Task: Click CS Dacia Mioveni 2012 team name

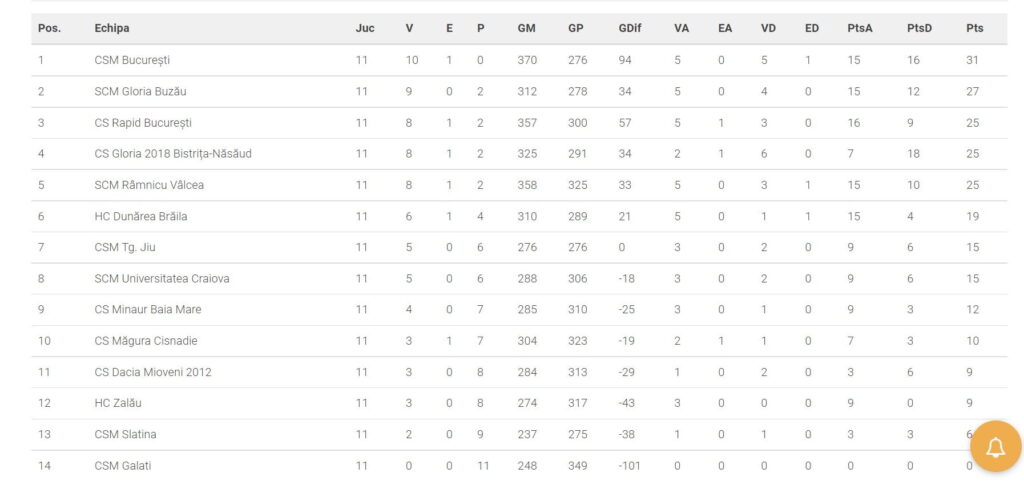Action: 153,372
